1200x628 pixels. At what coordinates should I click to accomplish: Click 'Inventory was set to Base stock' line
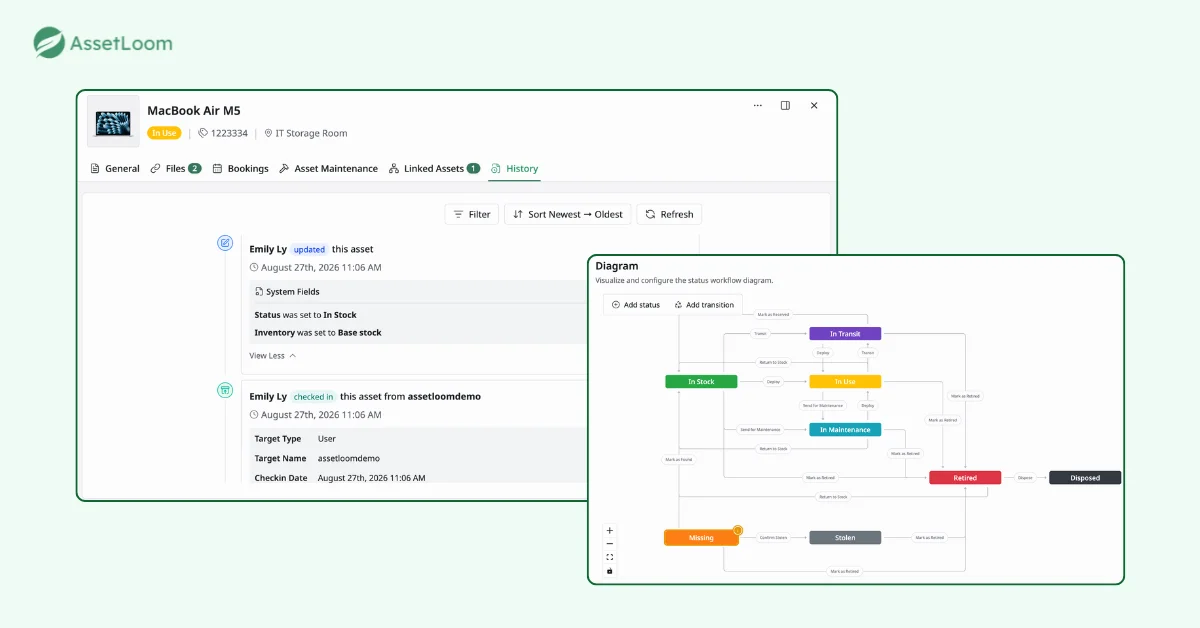pyautogui.click(x=318, y=333)
